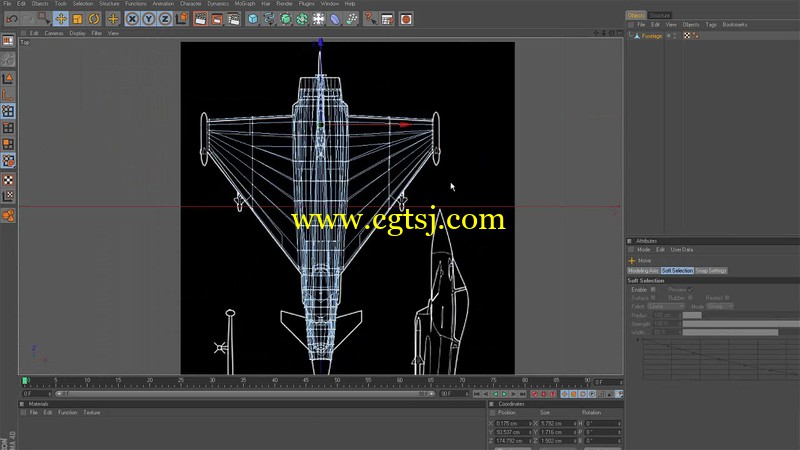Click the position X coordinate field
This screenshot has height=450, width=800.
point(514,424)
